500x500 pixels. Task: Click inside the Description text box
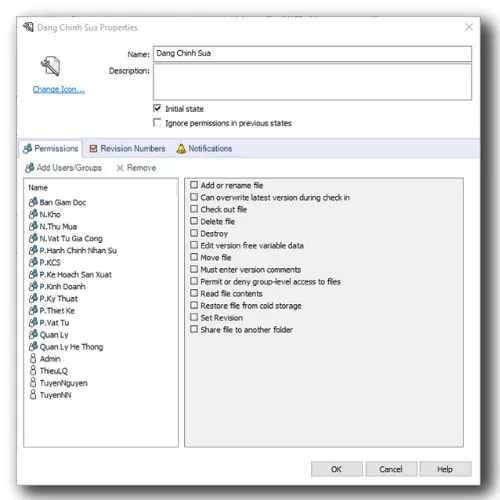click(312, 82)
